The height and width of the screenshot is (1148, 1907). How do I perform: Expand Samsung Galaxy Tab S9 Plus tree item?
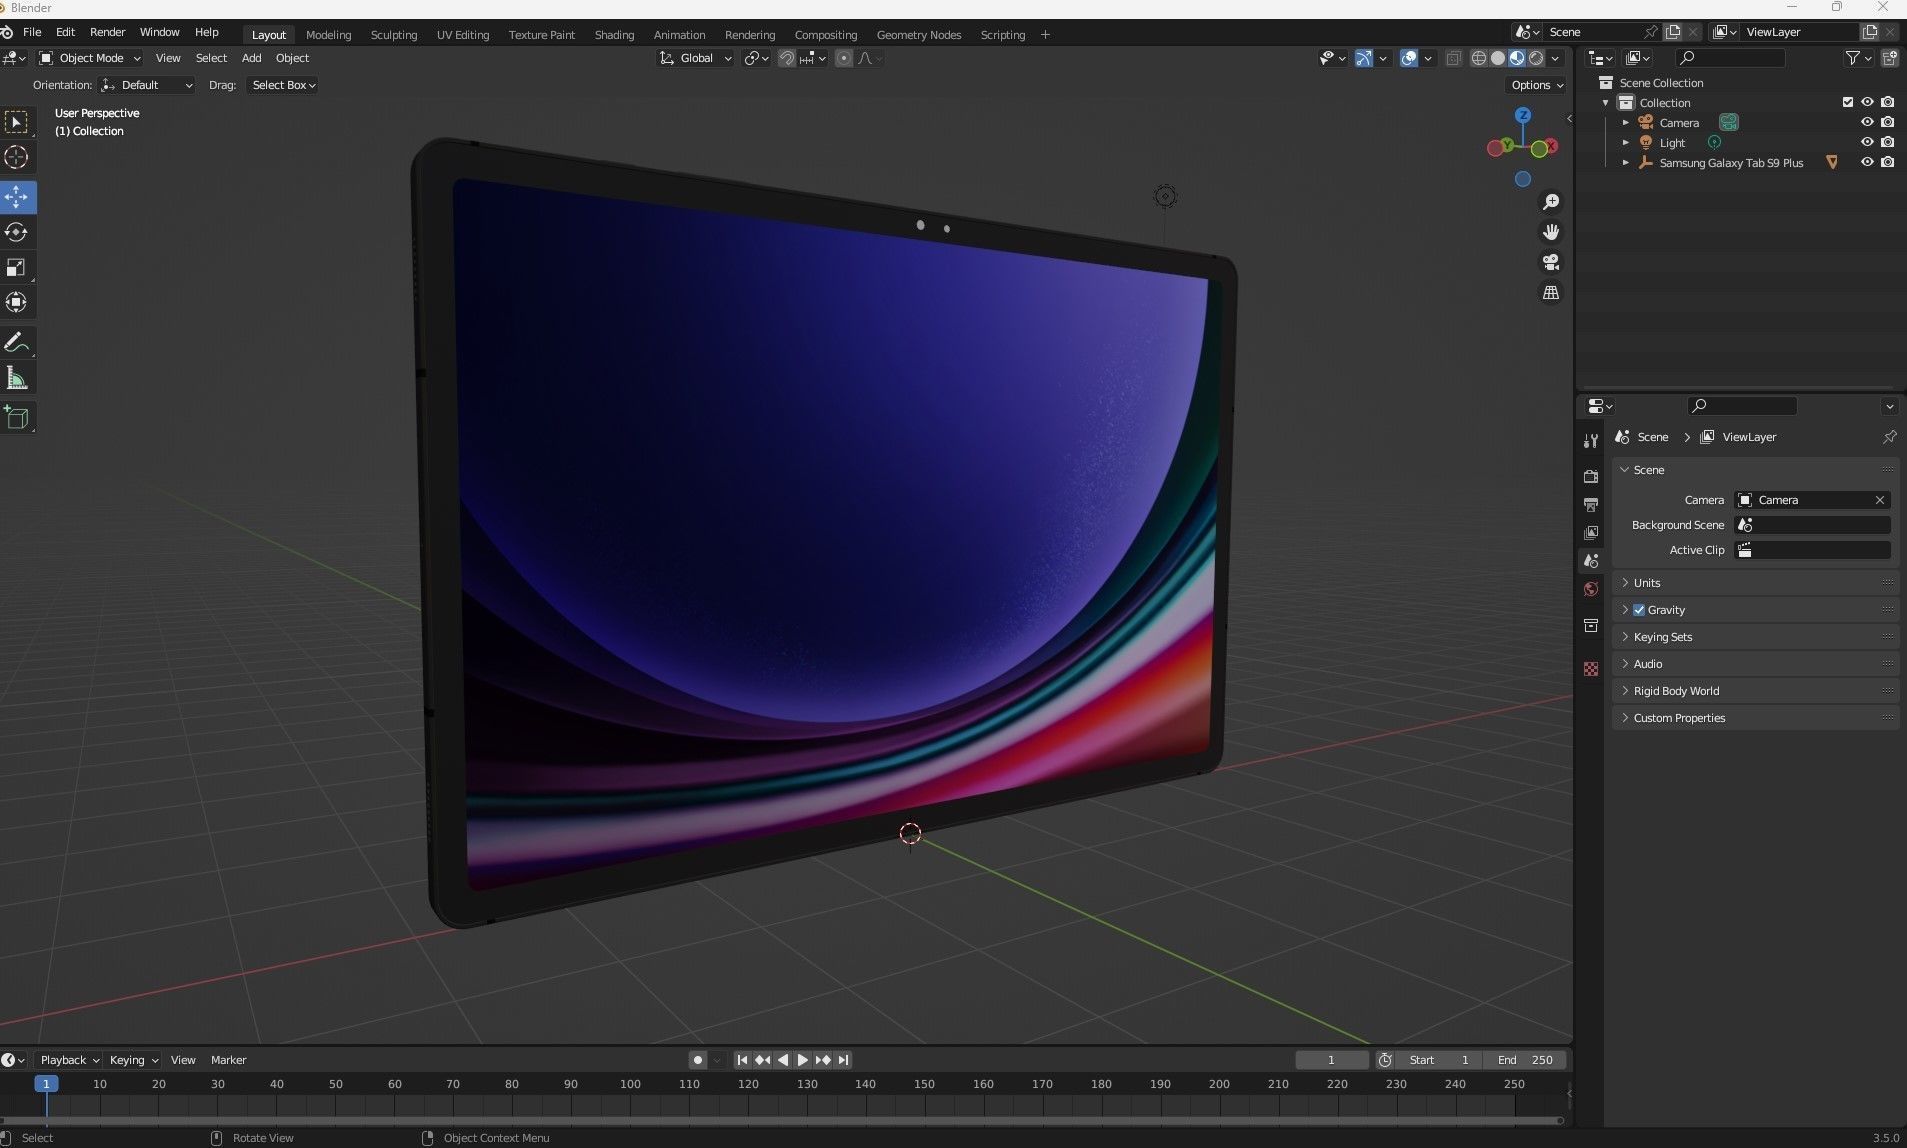(1625, 162)
